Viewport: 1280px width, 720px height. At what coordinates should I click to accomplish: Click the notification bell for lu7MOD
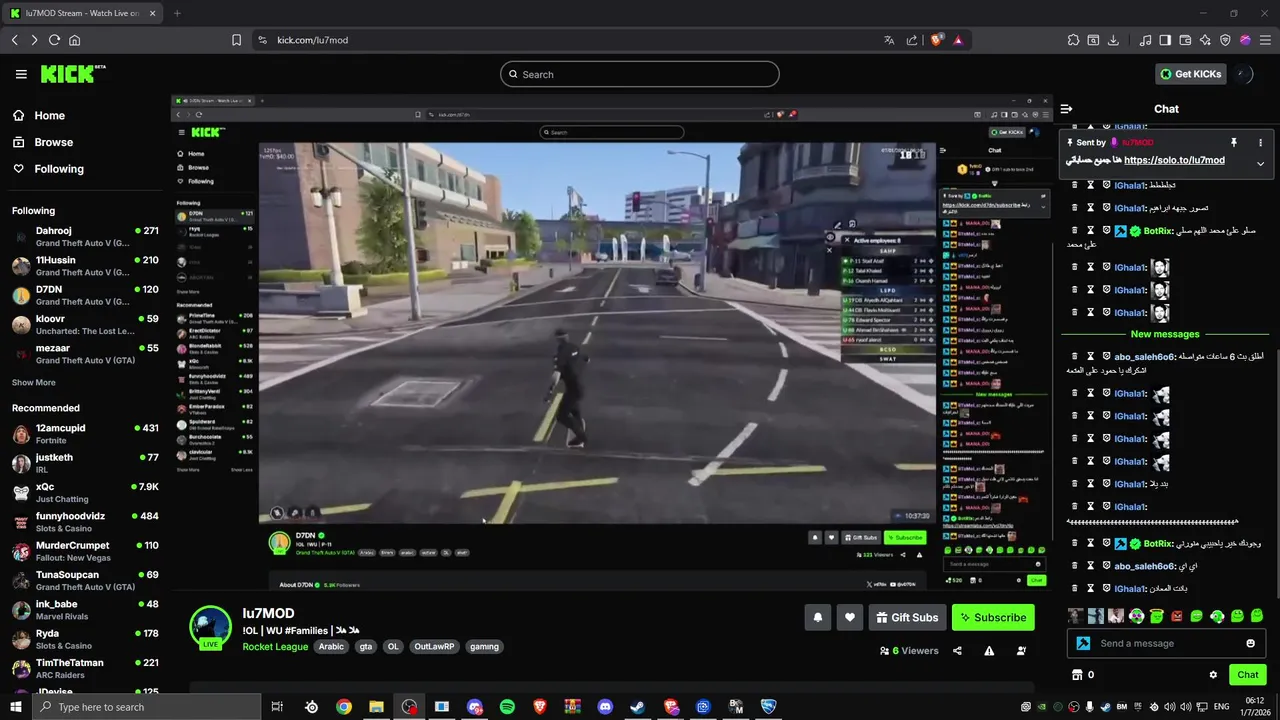tap(817, 617)
